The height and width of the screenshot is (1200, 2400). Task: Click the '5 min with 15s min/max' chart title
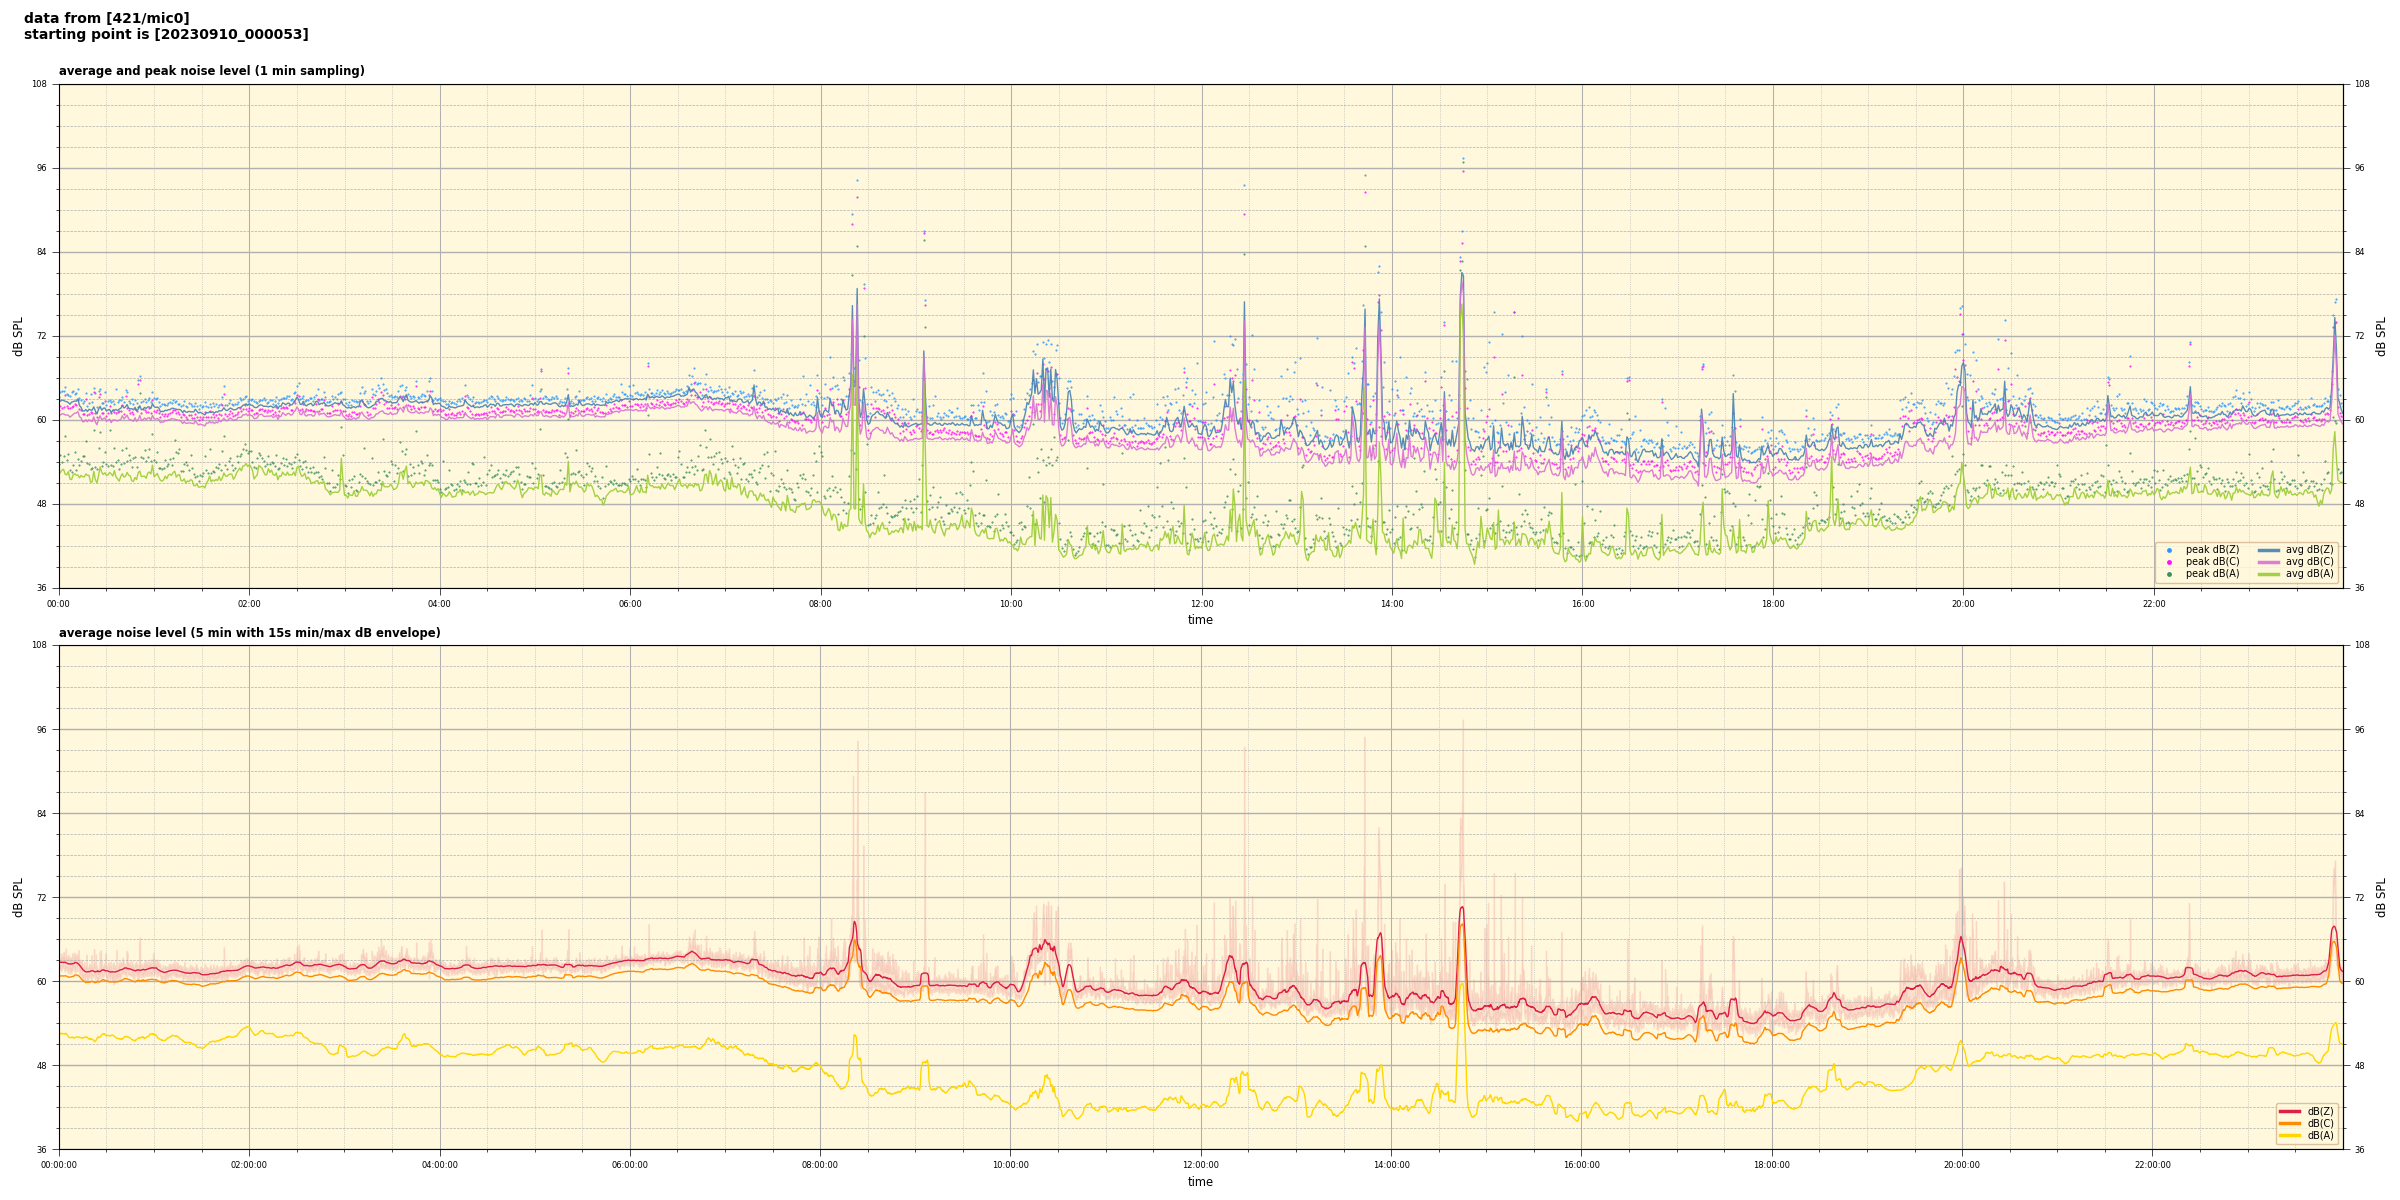249,633
